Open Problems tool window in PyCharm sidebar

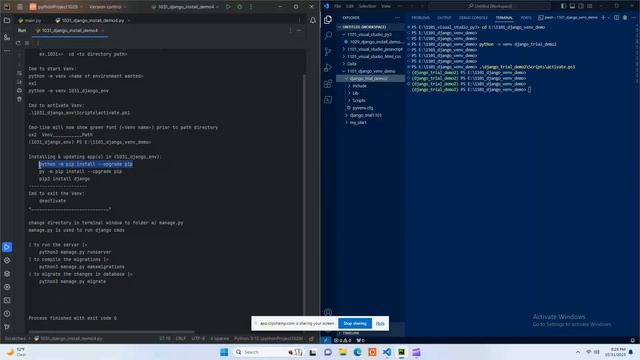7,313
